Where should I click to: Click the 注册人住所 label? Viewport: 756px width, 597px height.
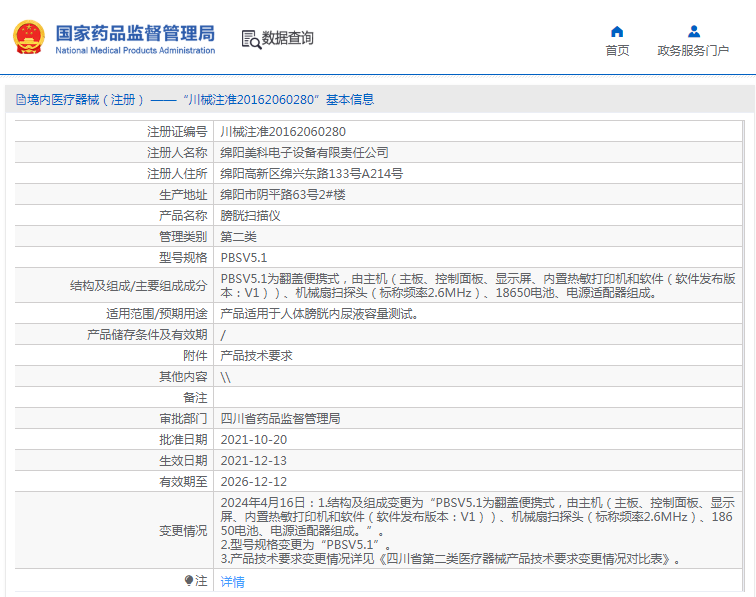[177, 174]
